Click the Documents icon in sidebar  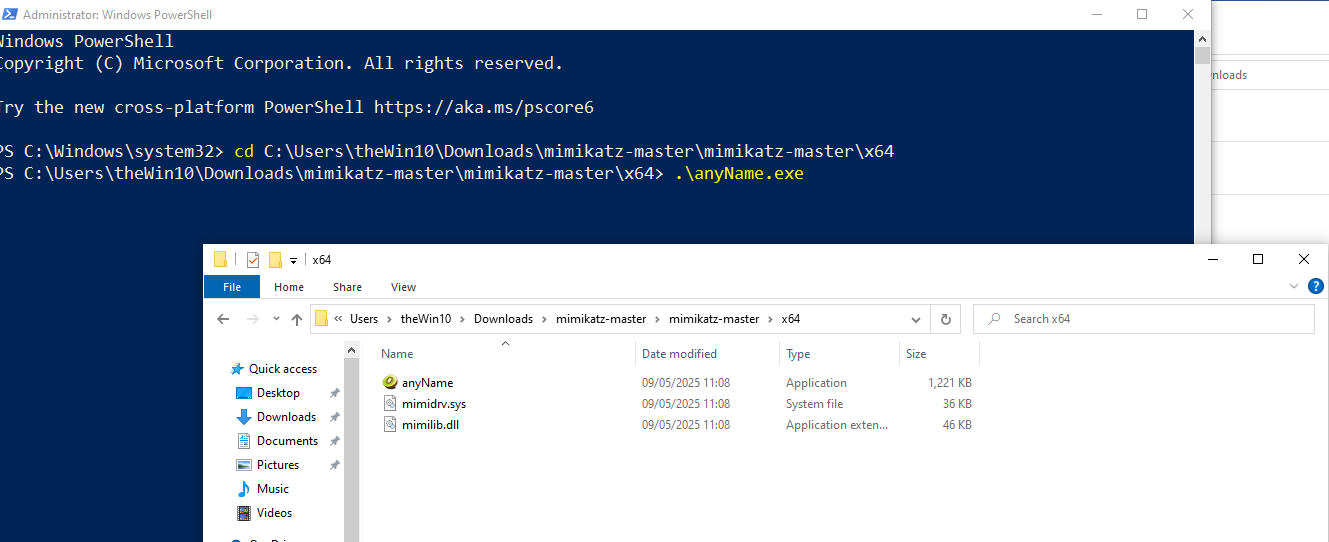[x=243, y=441]
